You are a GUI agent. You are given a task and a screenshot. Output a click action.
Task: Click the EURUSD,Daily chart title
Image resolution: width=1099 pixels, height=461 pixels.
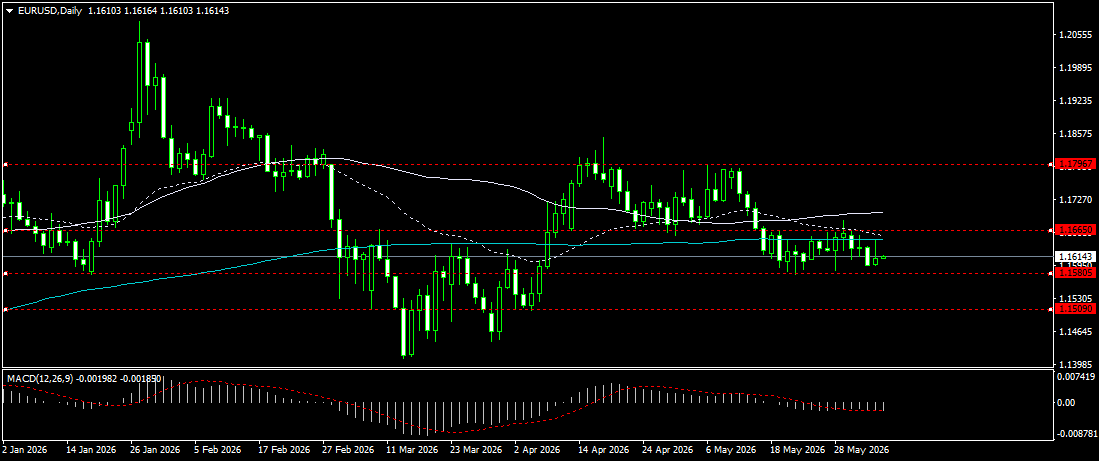pos(48,11)
